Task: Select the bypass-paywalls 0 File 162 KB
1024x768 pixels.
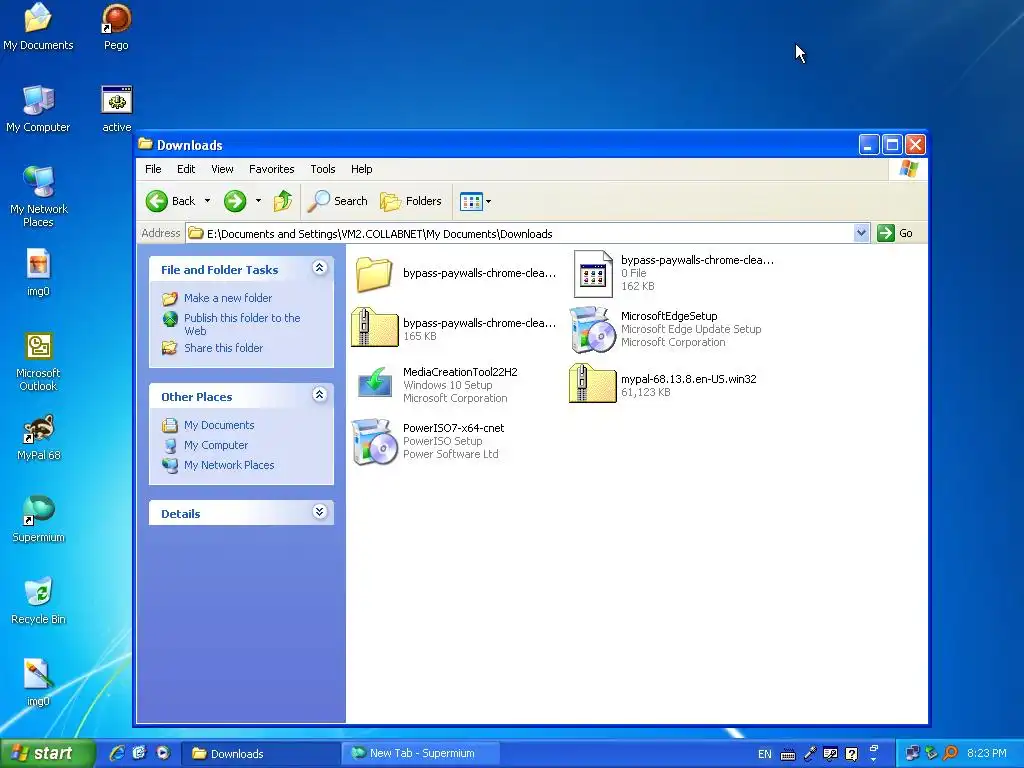Action: coord(593,274)
